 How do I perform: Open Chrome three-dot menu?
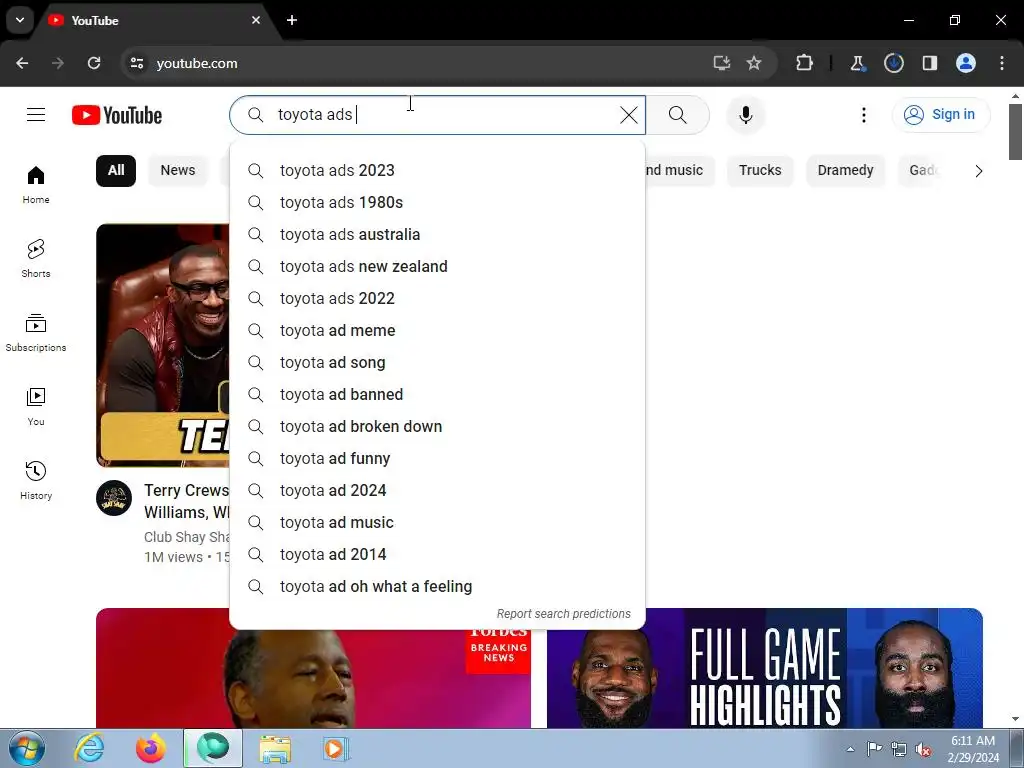click(1002, 63)
